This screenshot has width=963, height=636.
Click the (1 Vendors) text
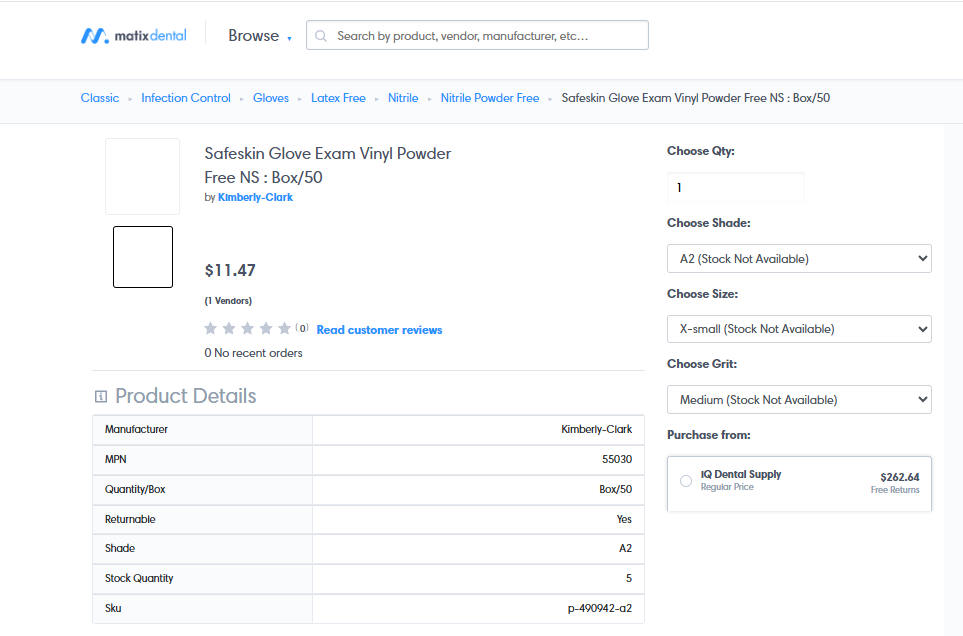(x=228, y=301)
